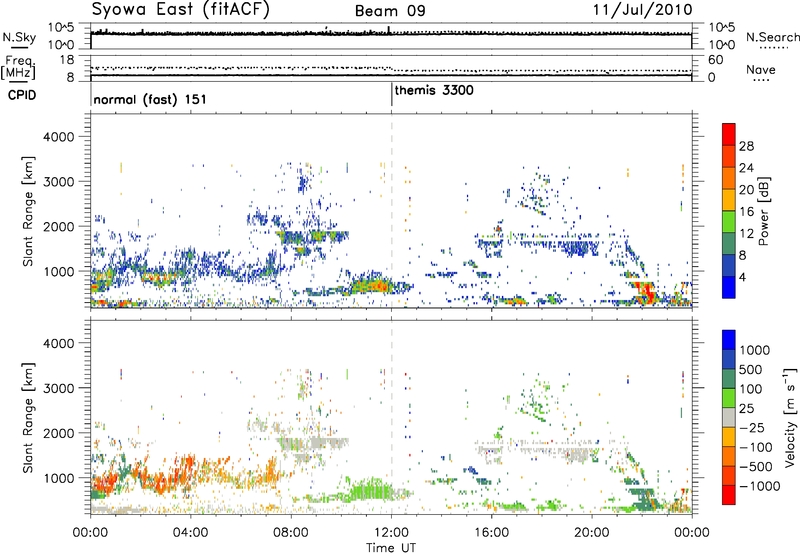Click the '18' frequency axis value
Image resolution: width=800 pixels, height=554 pixels.
tap(67, 60)
